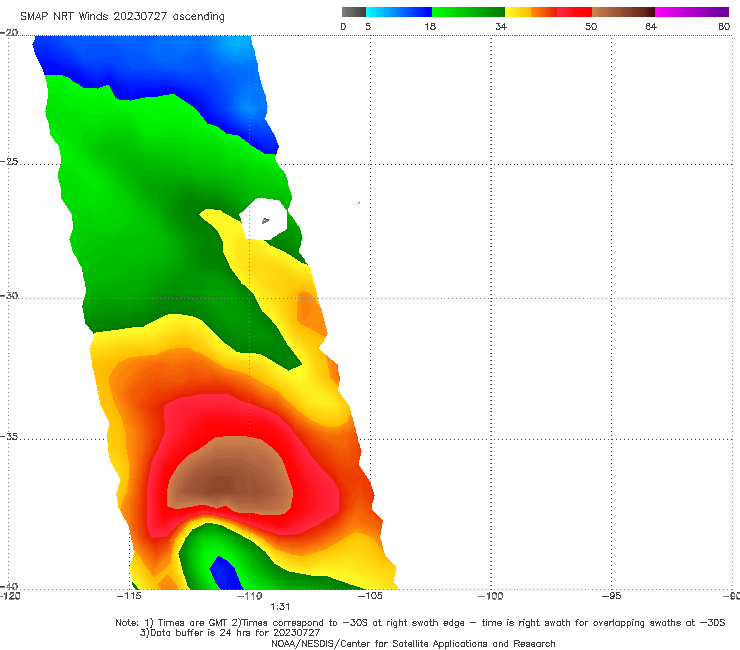Click the brown 50-64 colorbar segment
Viewport: 740px width, 650px height.
623,12
